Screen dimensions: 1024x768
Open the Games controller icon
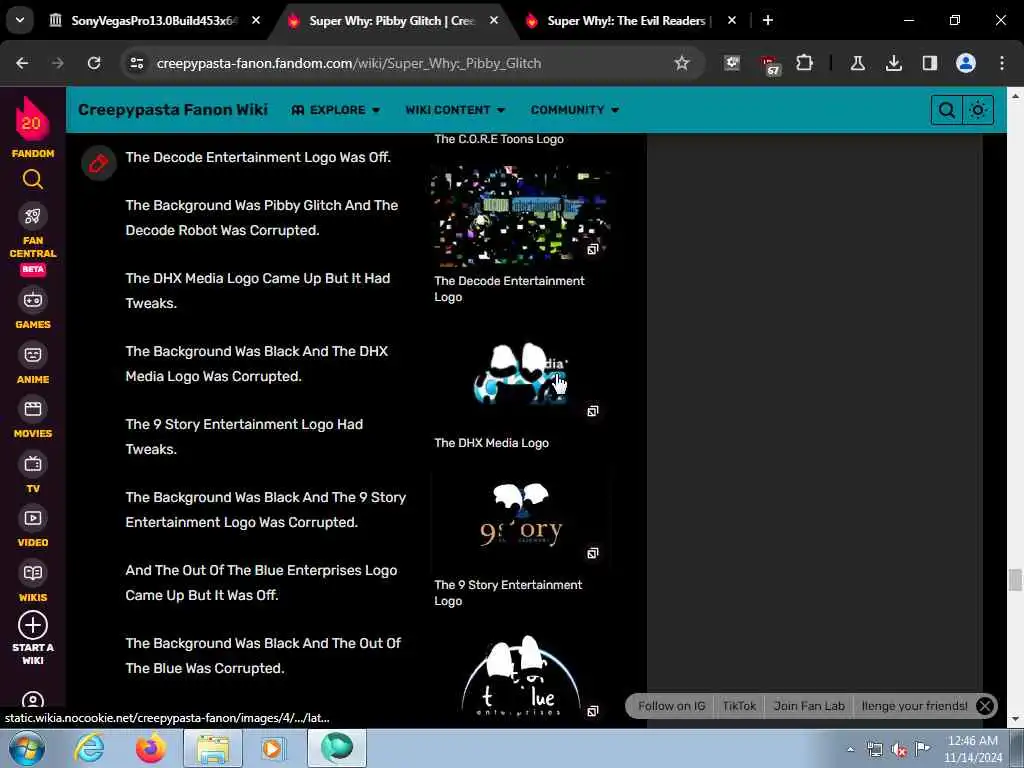coord(33,300)
